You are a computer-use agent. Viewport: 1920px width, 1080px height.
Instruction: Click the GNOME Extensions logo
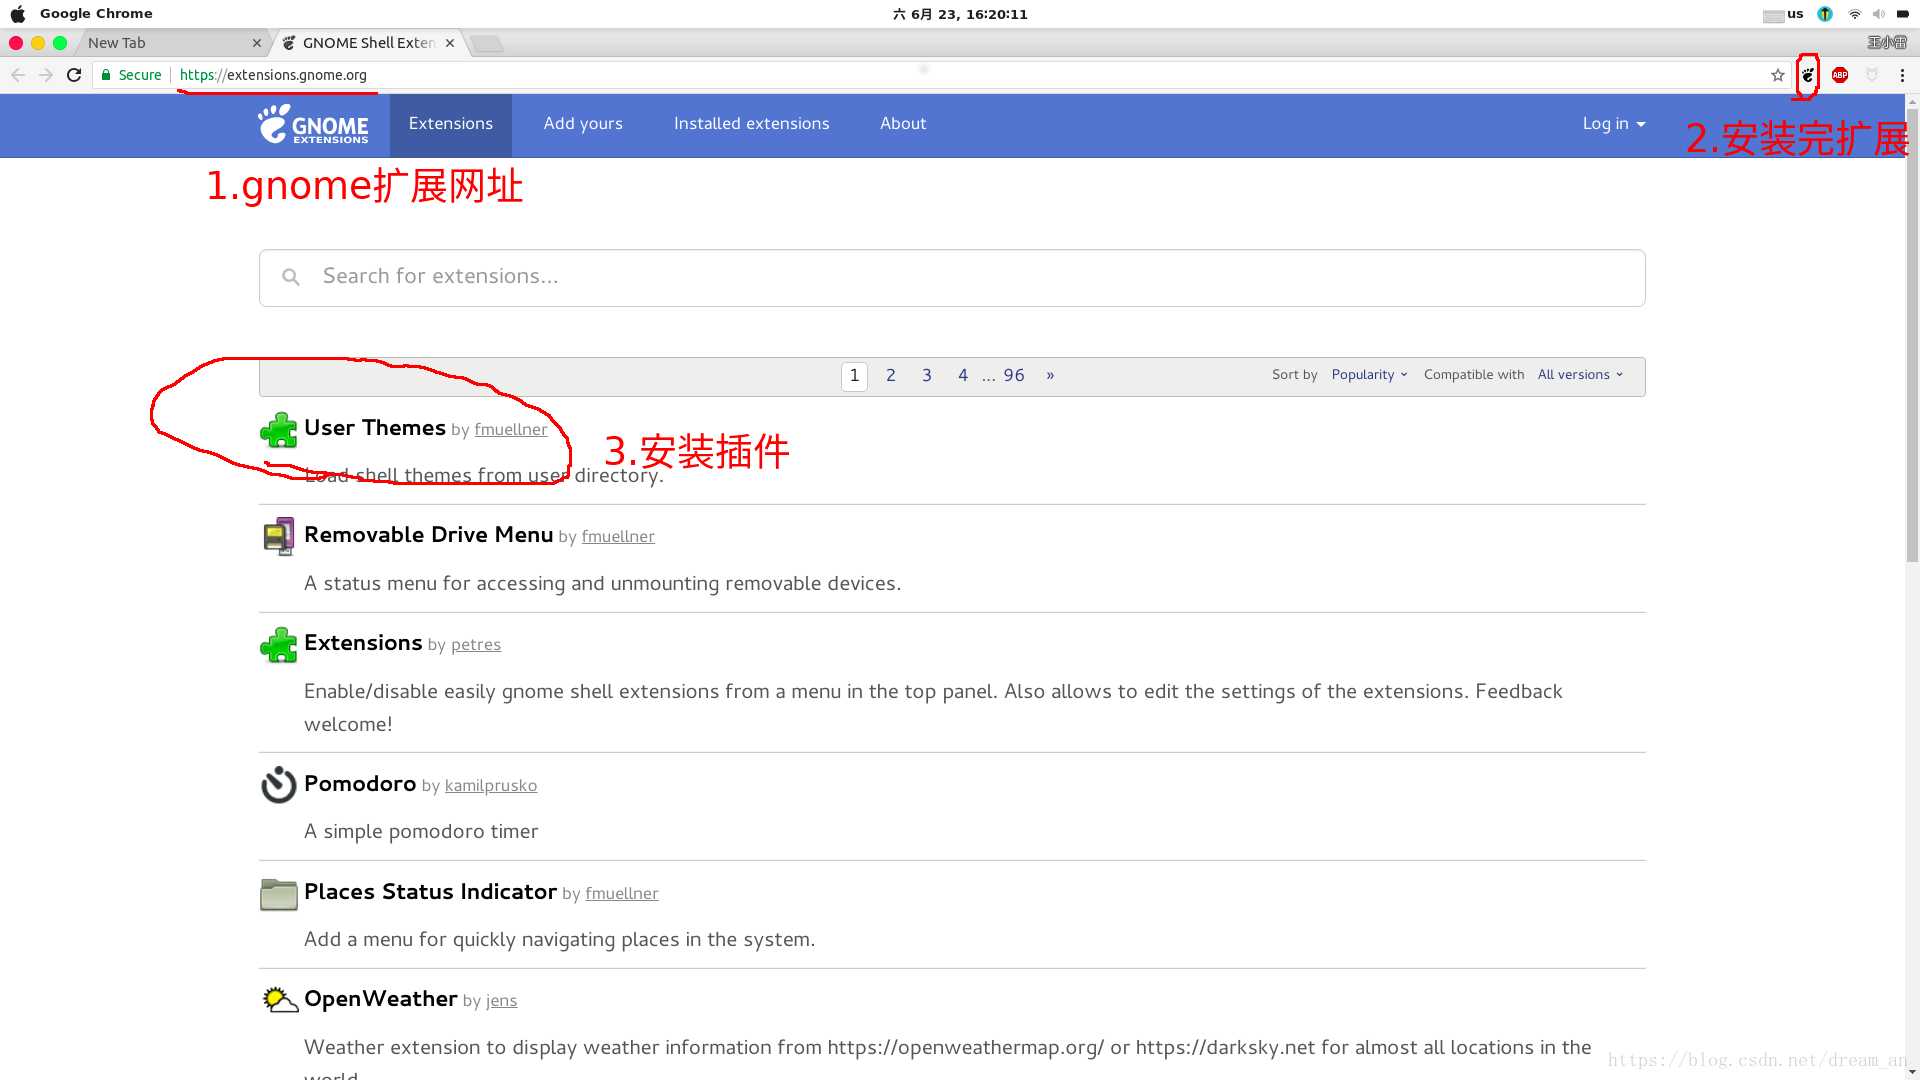[313, 124]
